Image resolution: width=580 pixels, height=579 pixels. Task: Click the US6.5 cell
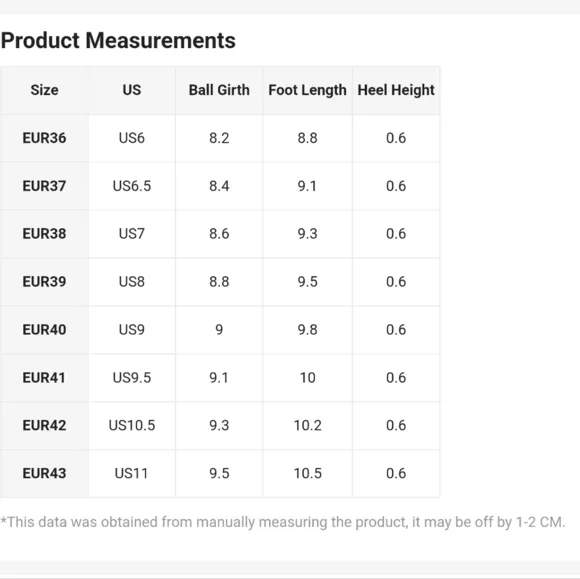coord(132,186)
